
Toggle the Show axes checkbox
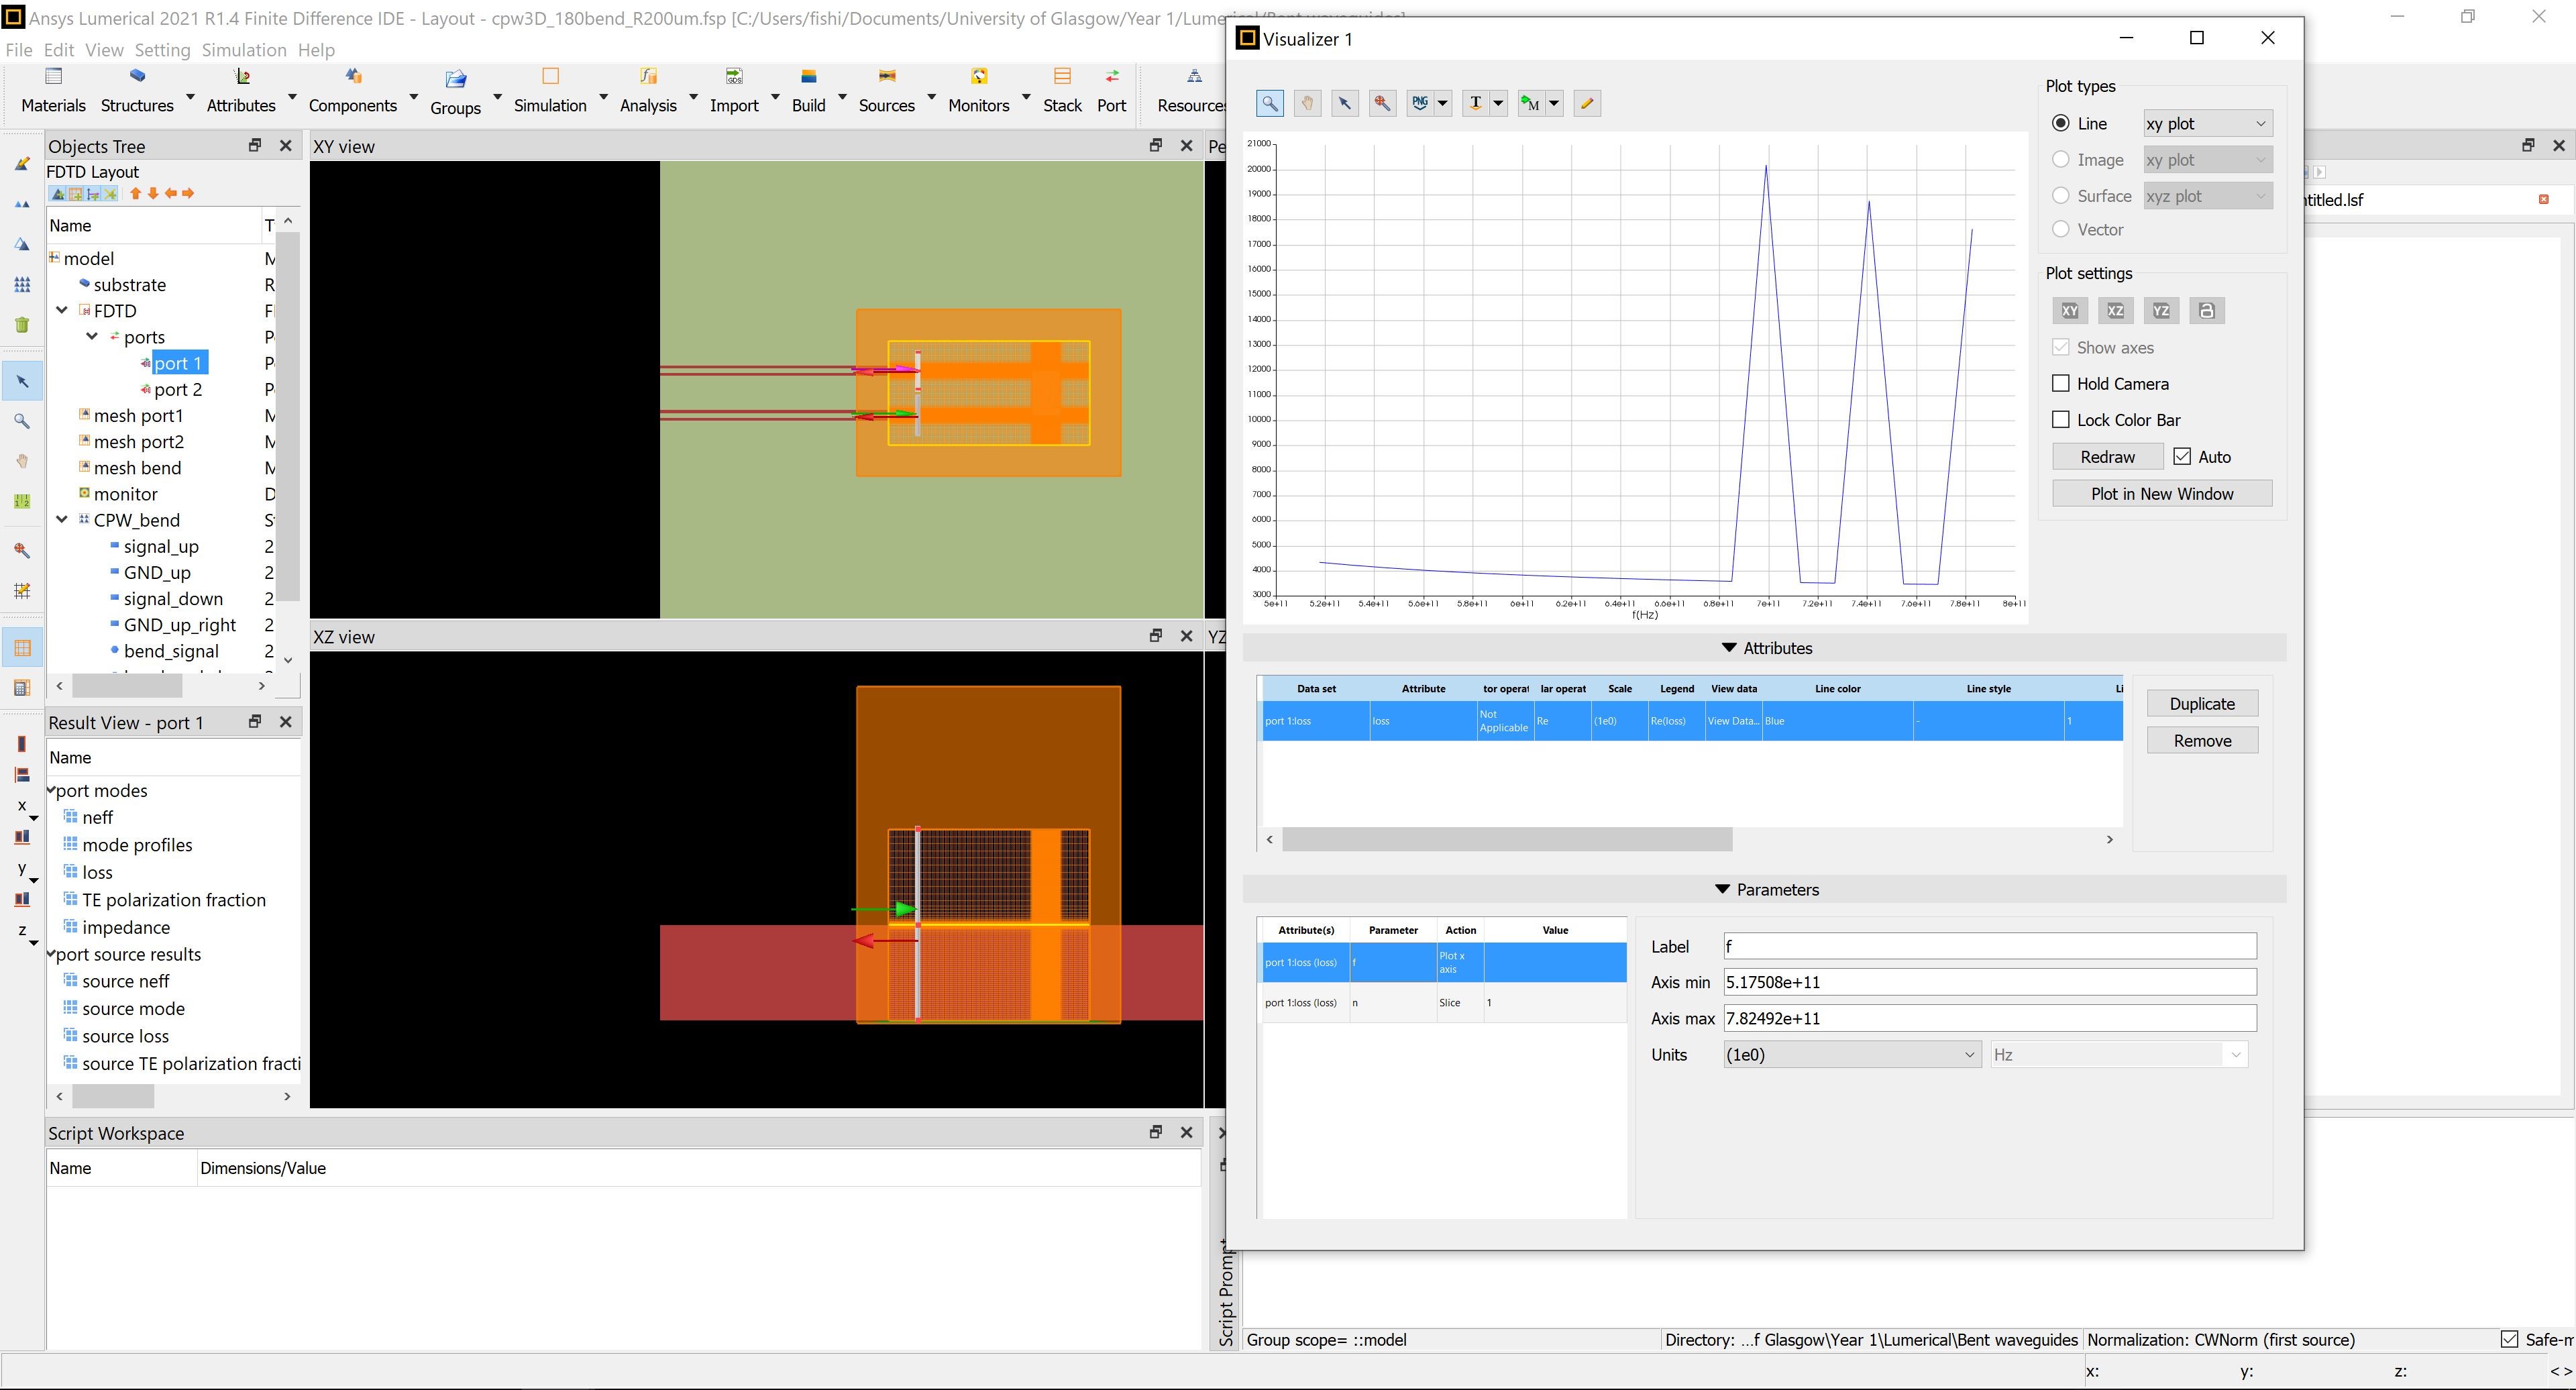(x=2061, y=347)
